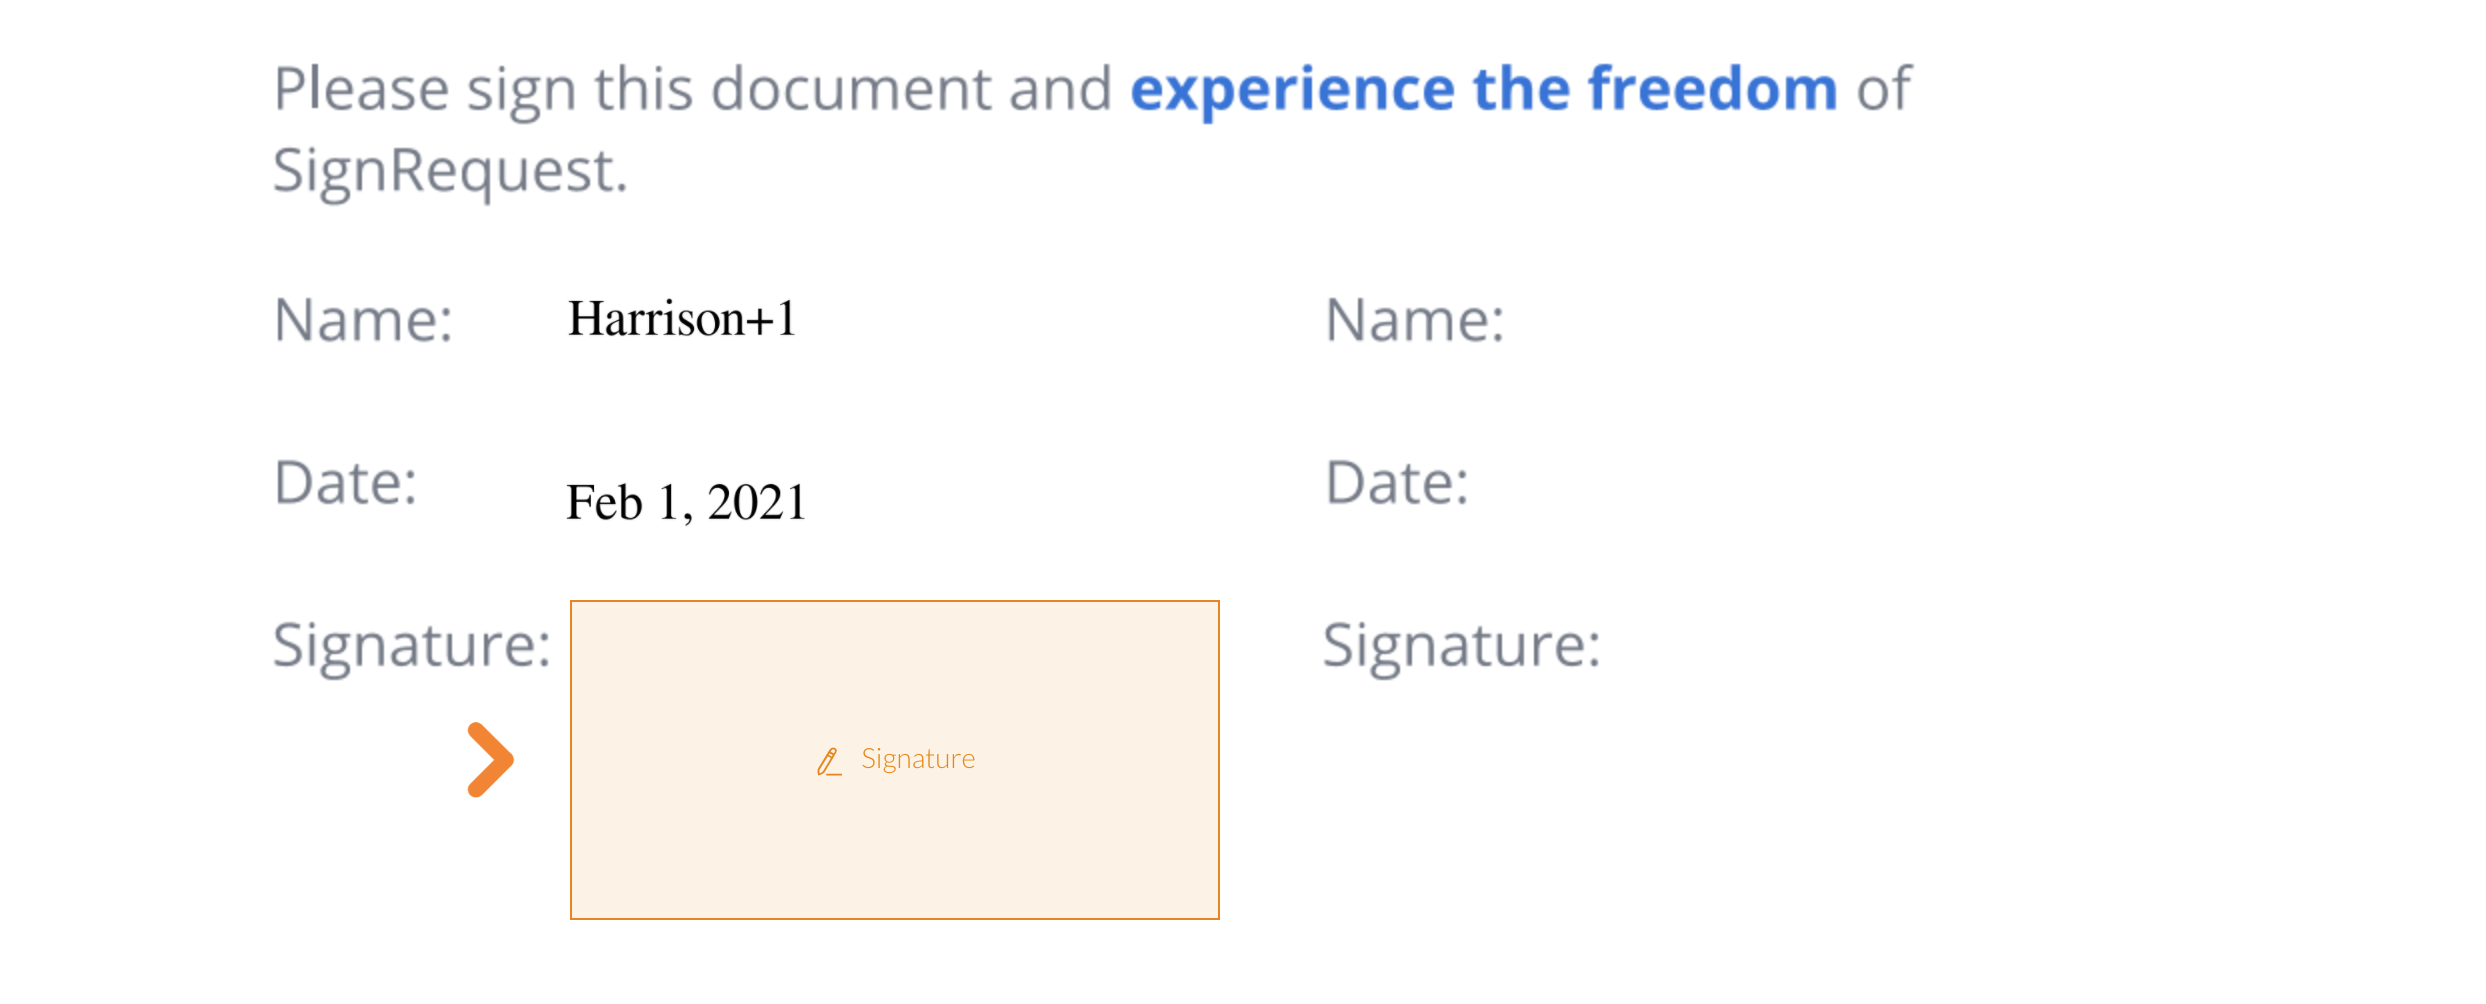The height and width of the screenshot is (1004, 2486).
Task: Click the pencil icon in signature box
Action: click(829, 761)
